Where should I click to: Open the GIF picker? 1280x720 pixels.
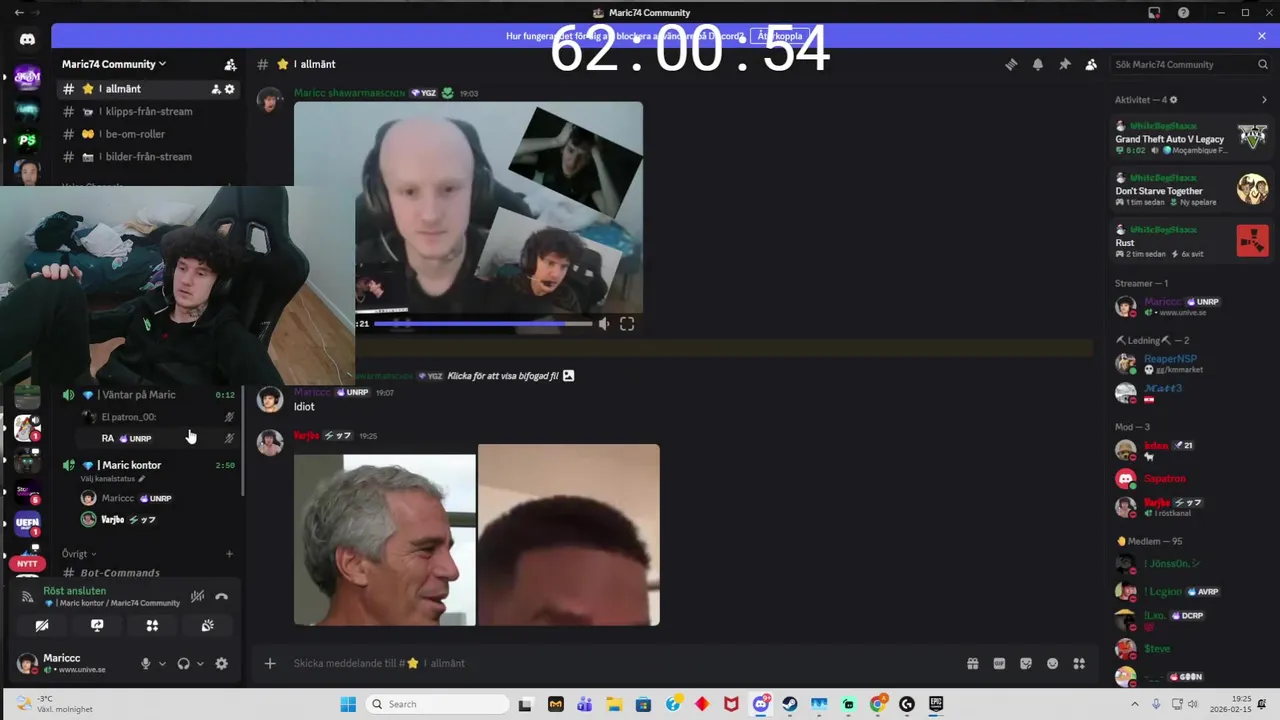[999, 663]
